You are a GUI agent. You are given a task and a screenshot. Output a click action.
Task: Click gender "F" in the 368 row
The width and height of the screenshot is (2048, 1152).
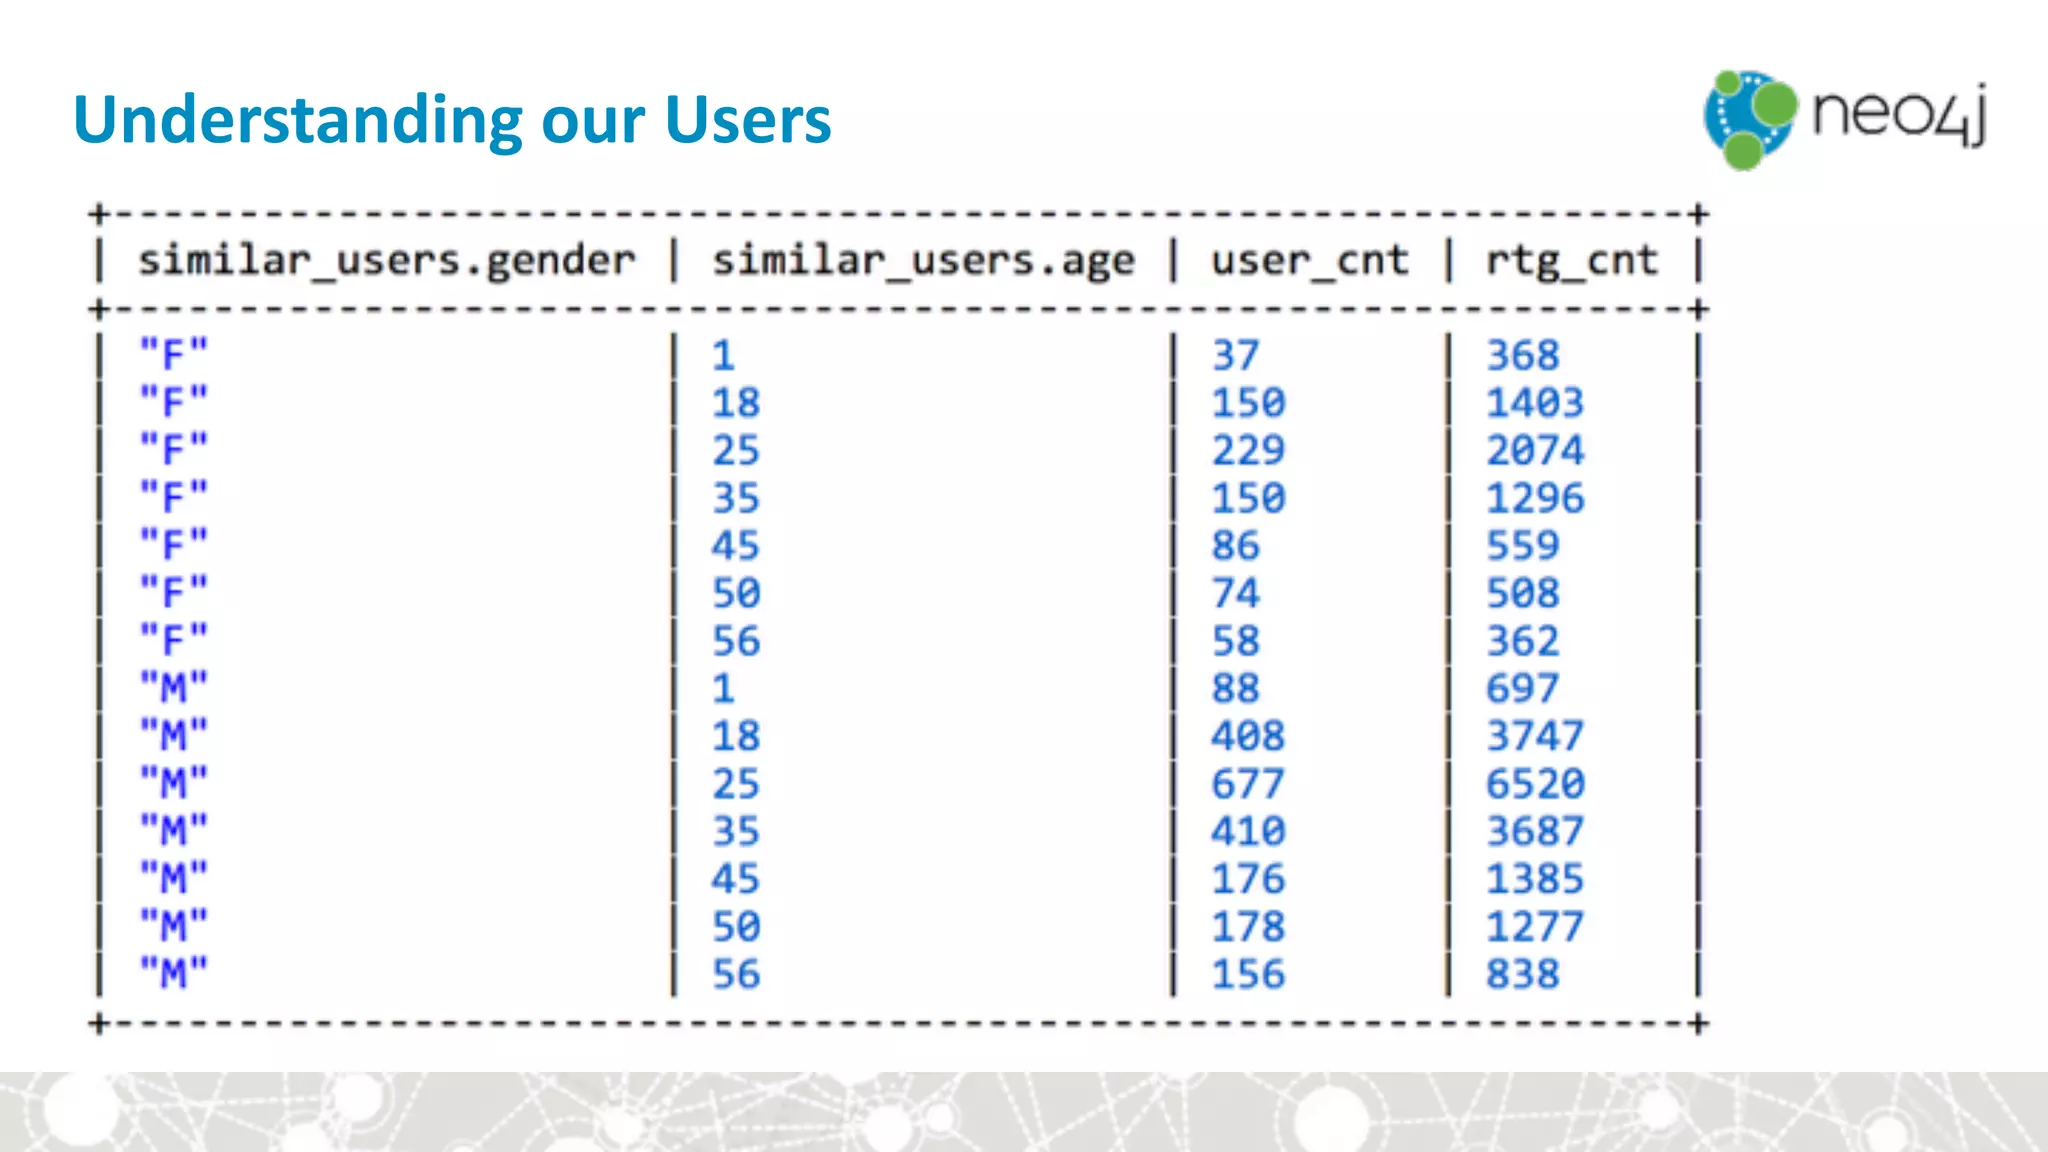pyautogui.click(x=174, y=355)
